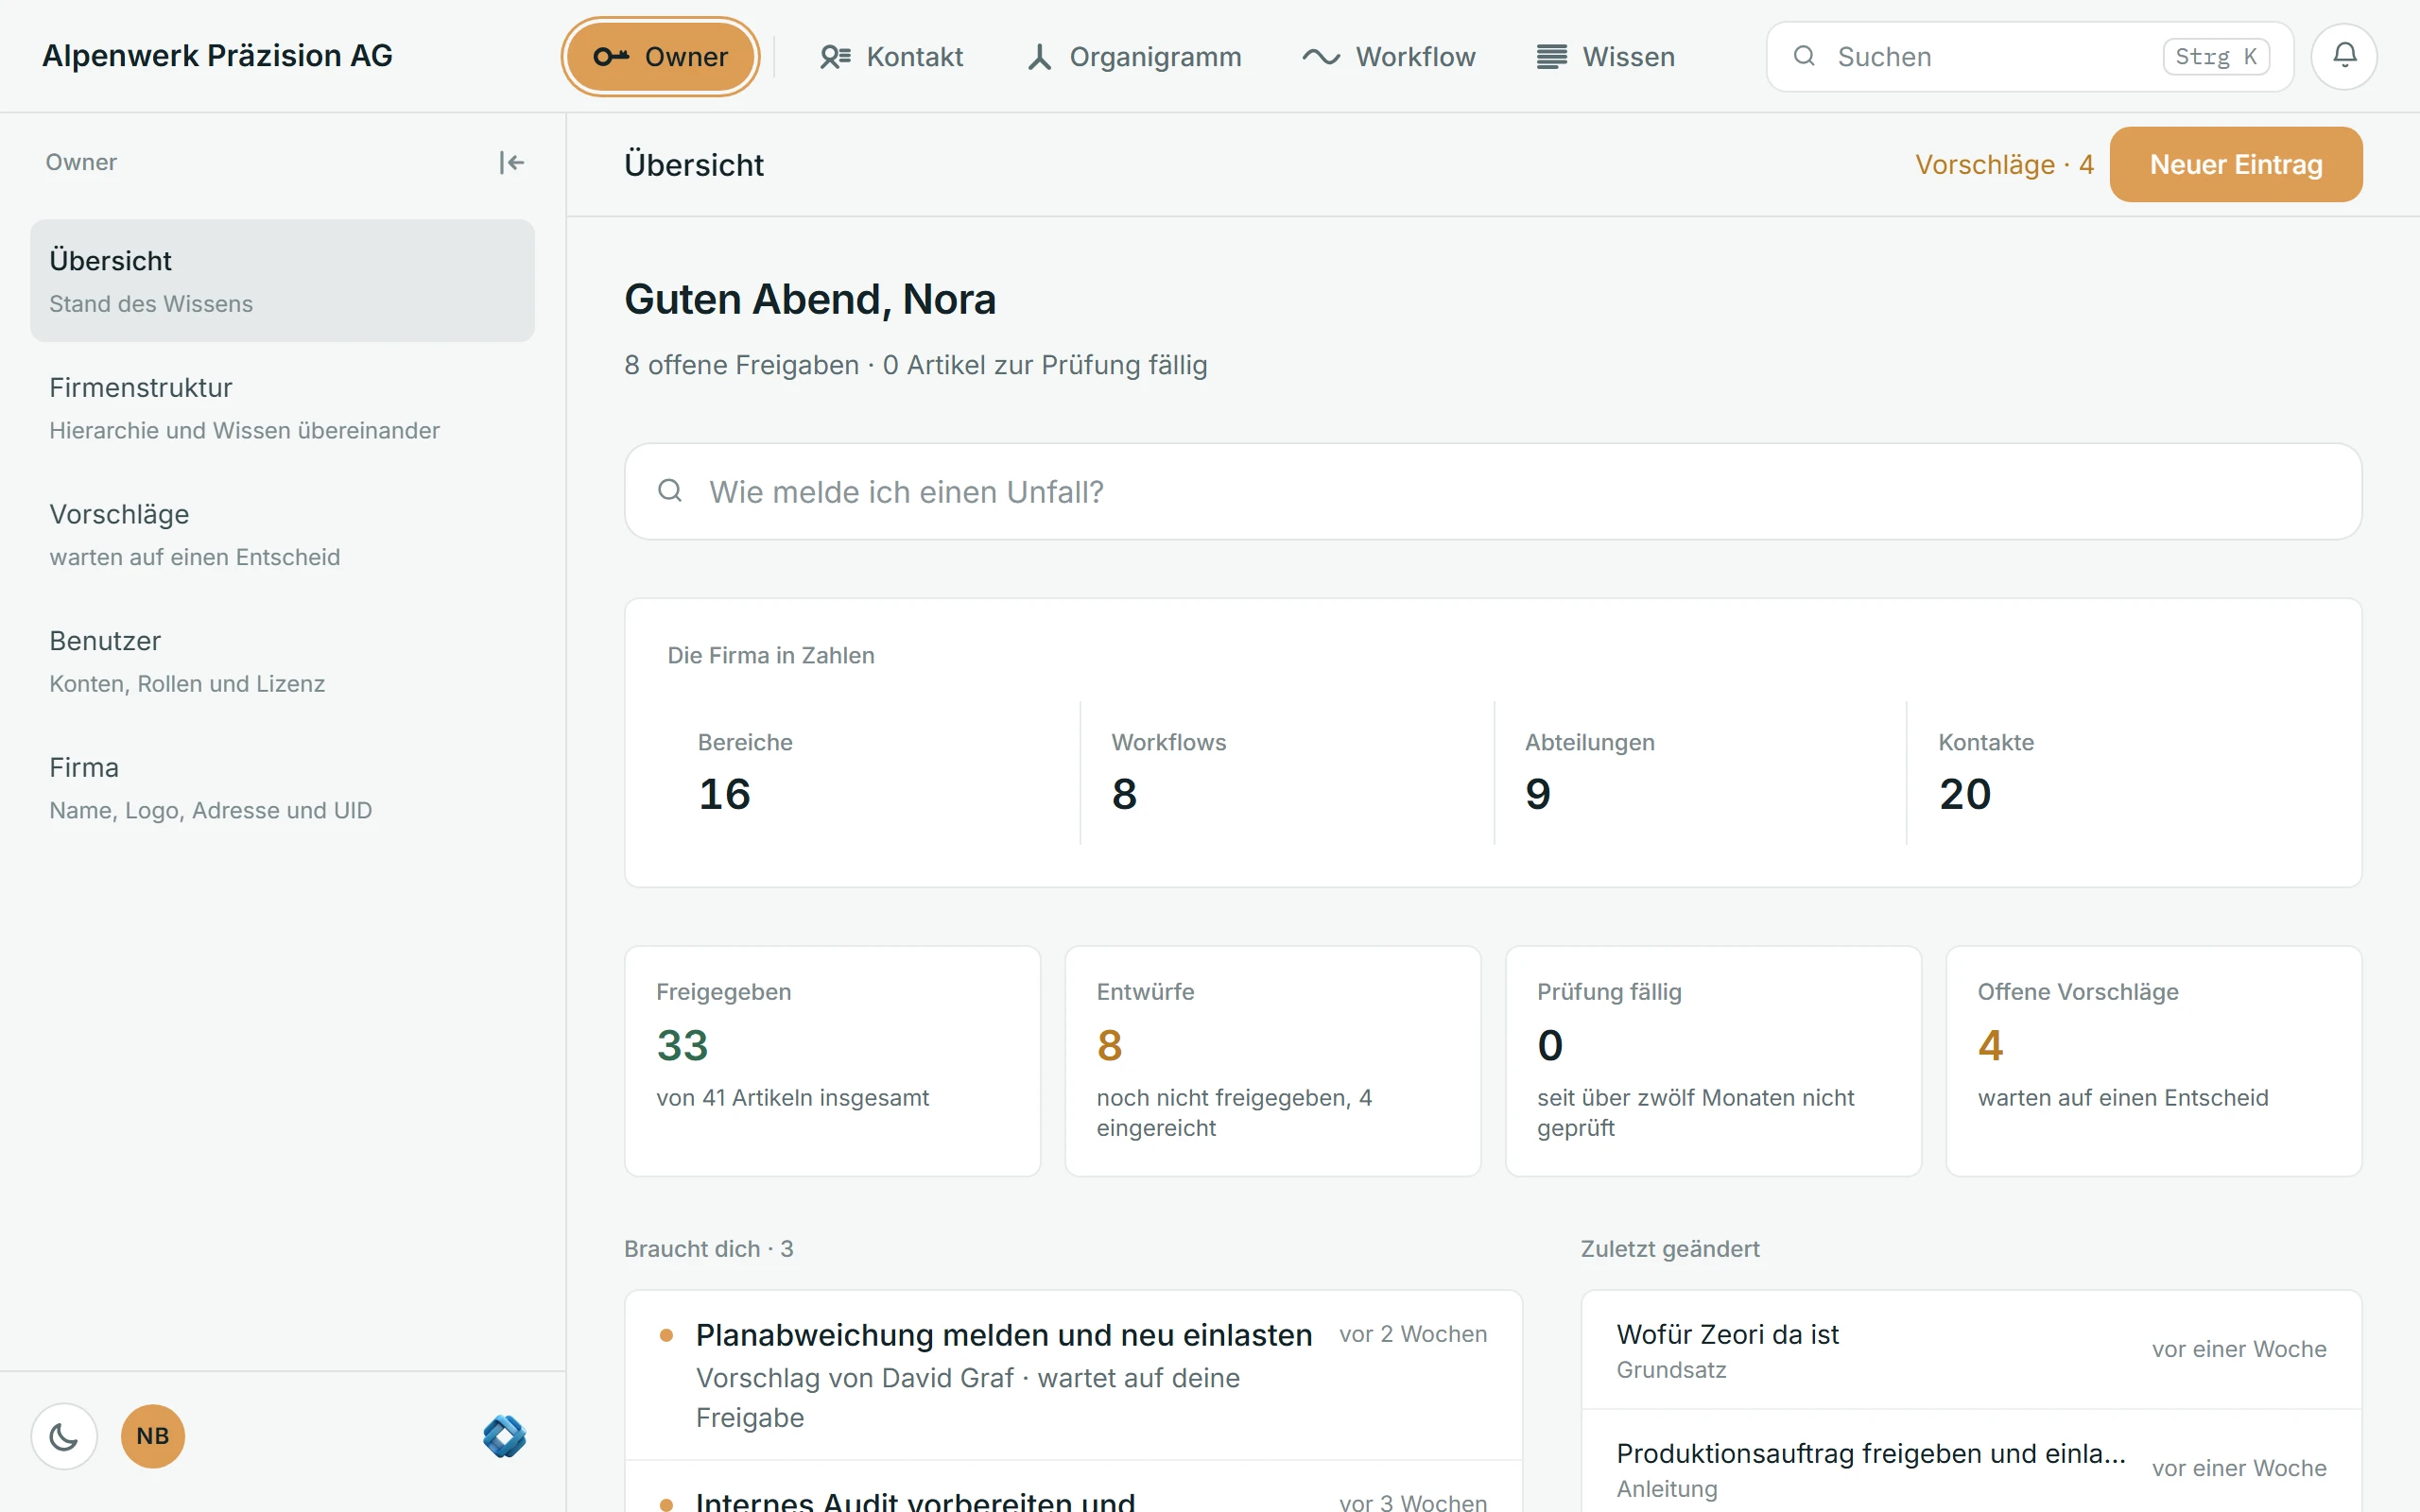Open the NB user avatar

153,1436
